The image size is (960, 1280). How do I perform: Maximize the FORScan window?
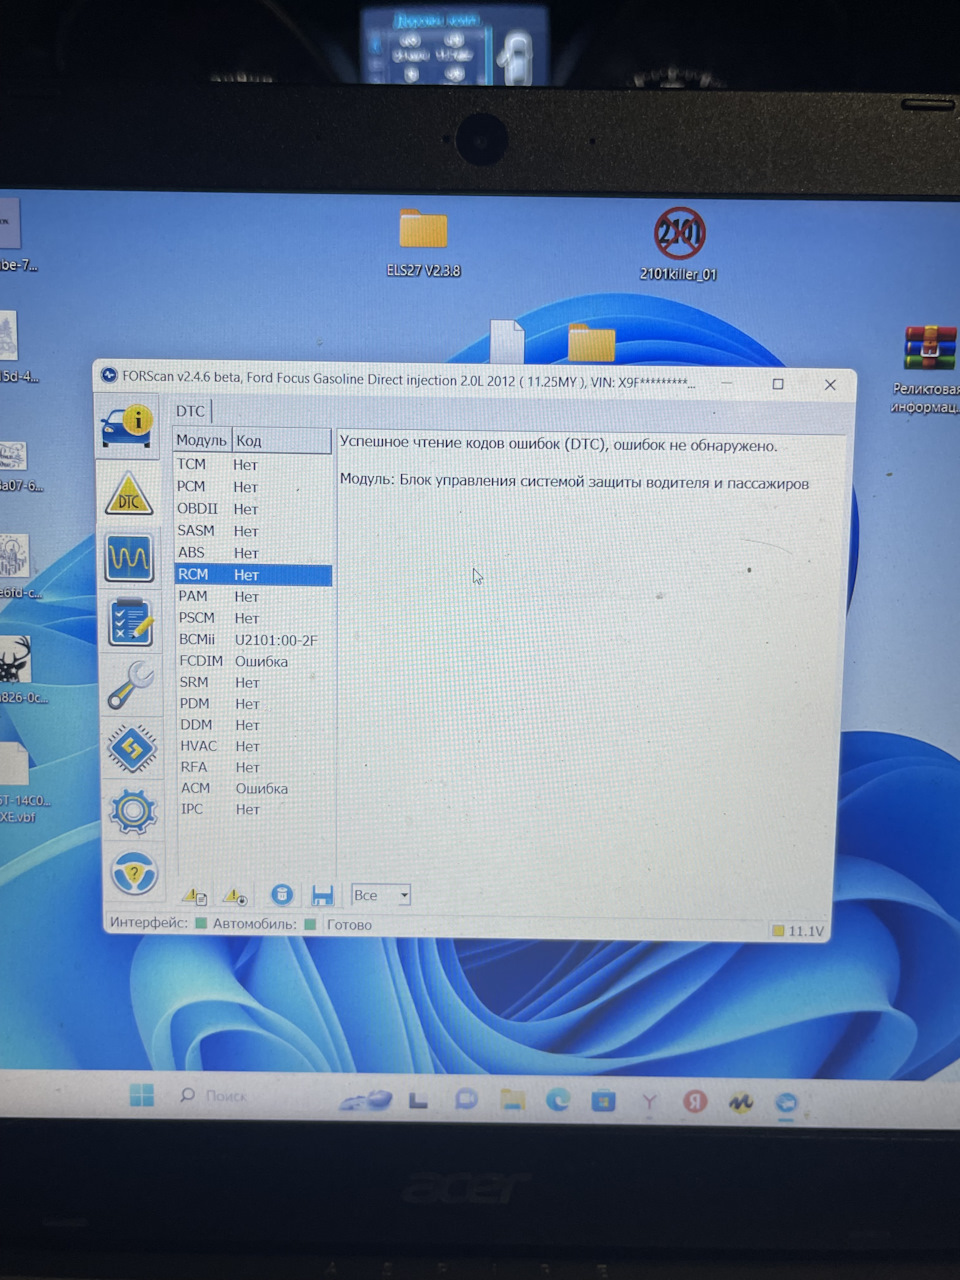click(x=778, y=384)
